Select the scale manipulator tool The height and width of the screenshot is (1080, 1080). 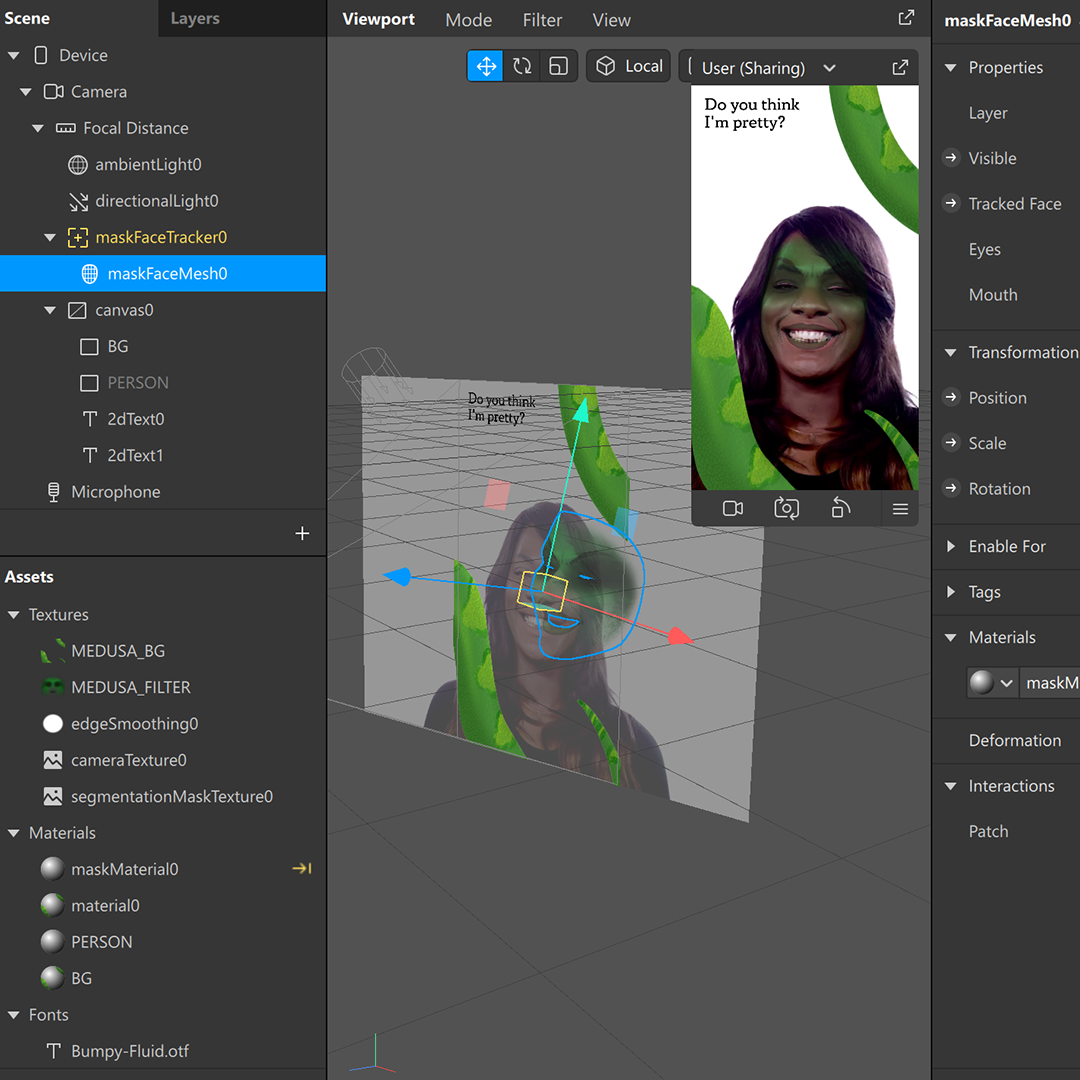[558, 66]
